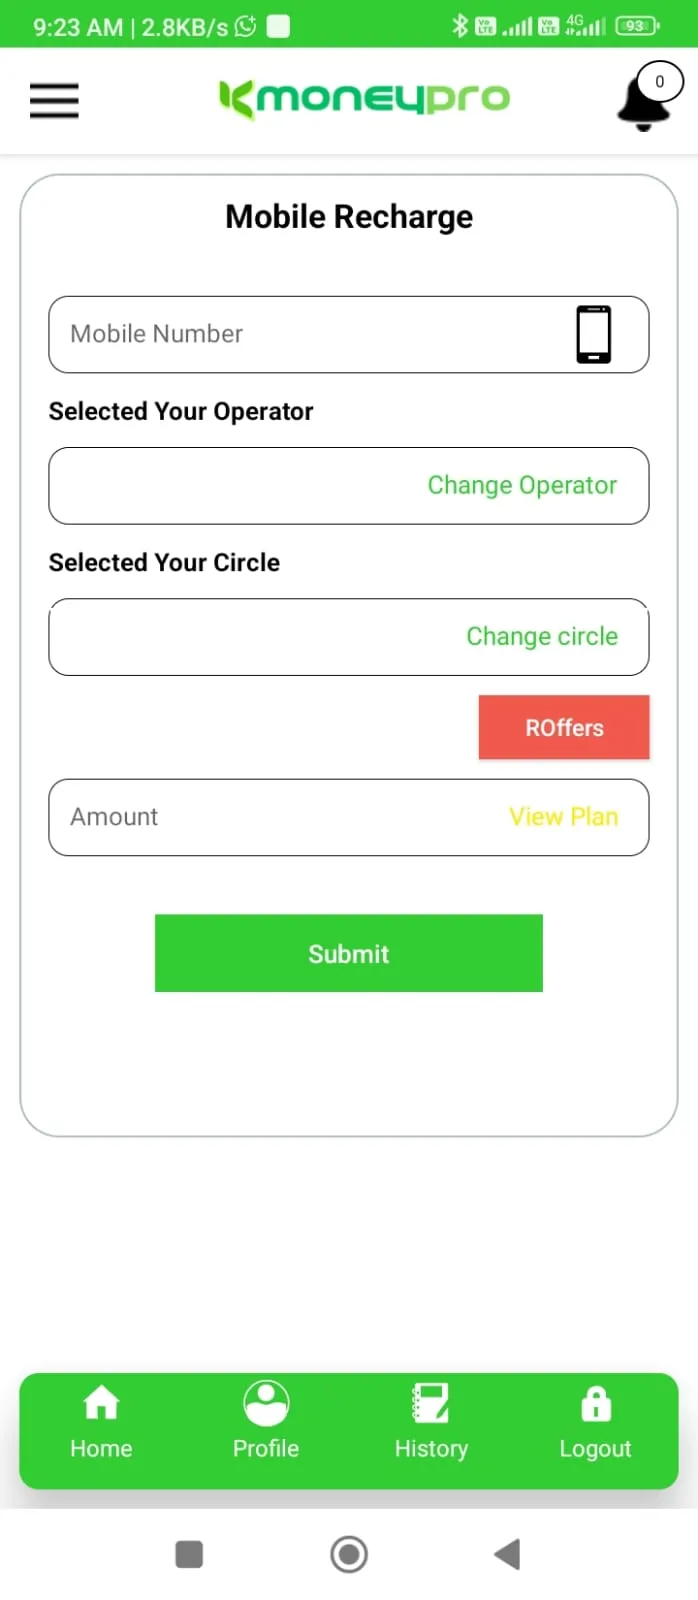This screenshot has height=1600, width=698.
Task: Tap the notification count badge showing 0
Action: [660, 81]
